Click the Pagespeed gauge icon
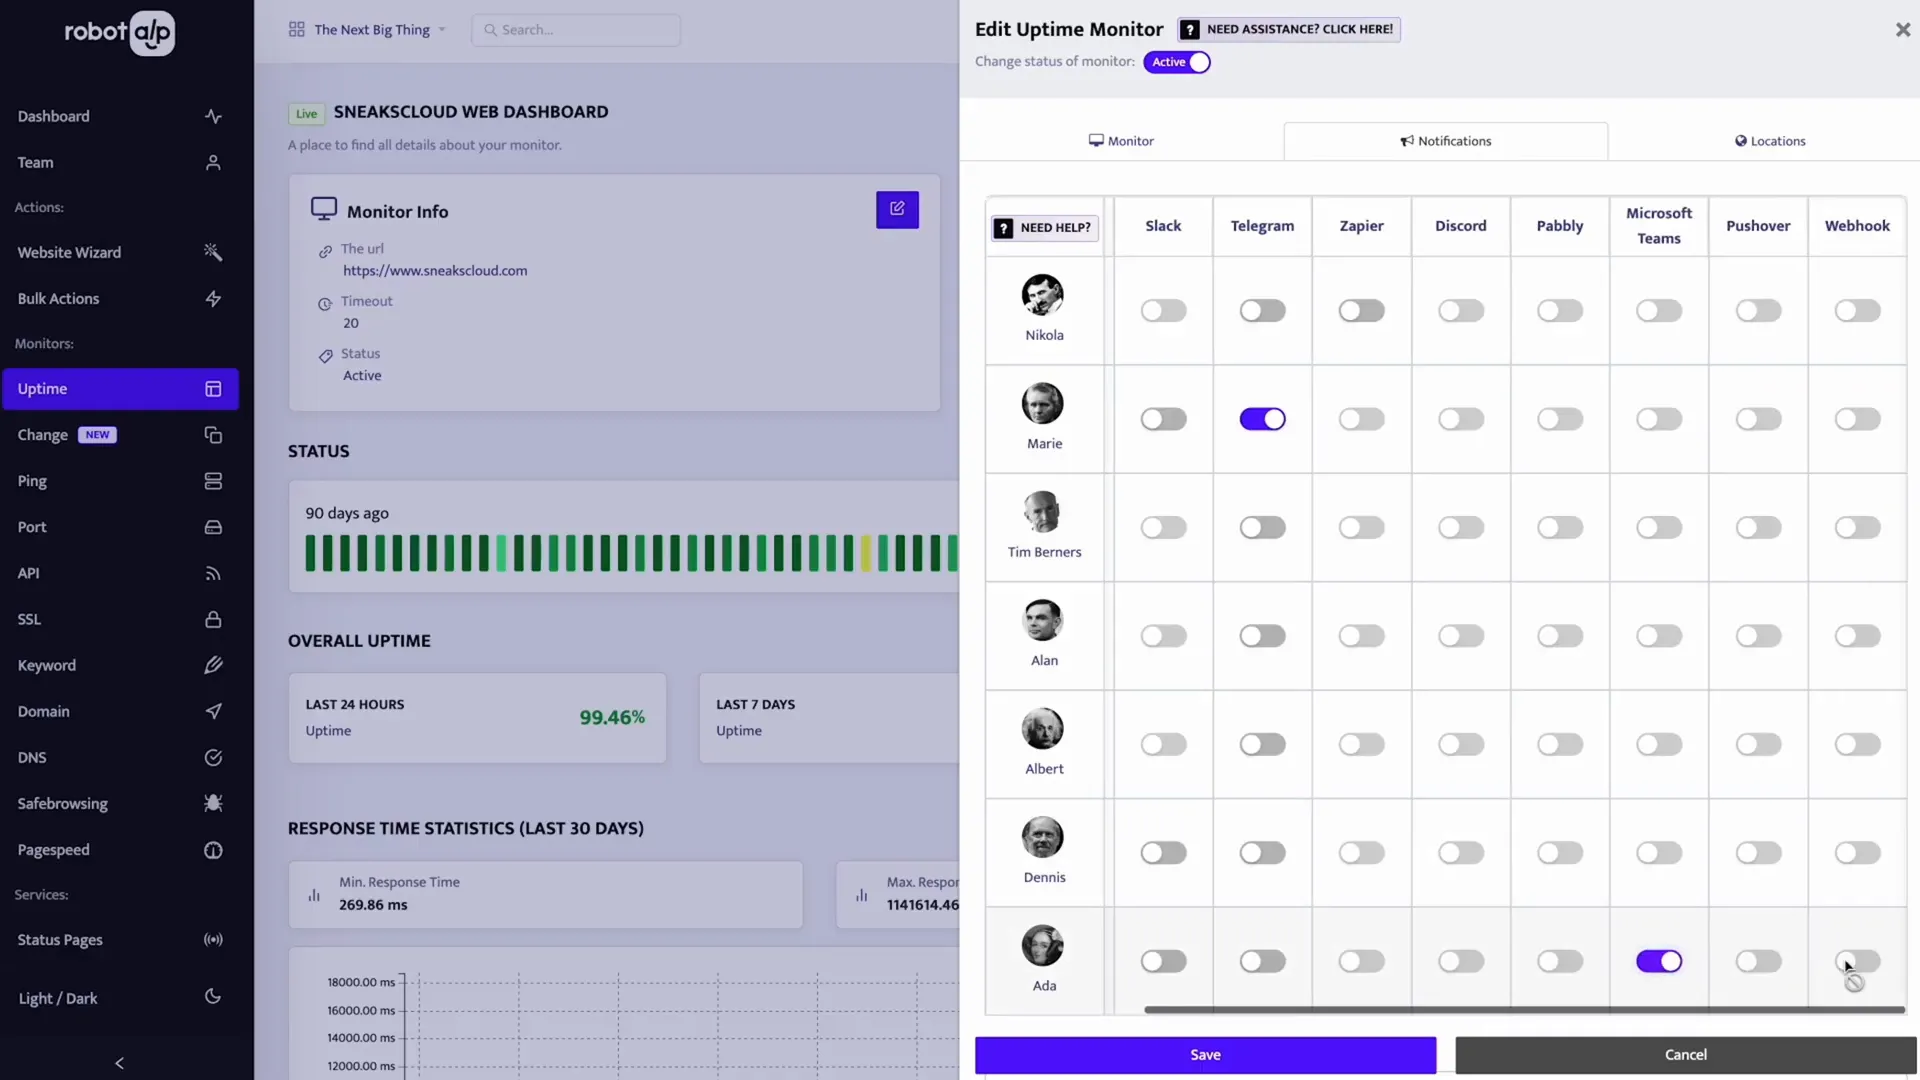The height and width of the screenshot is (1080, 1920). 213,850
